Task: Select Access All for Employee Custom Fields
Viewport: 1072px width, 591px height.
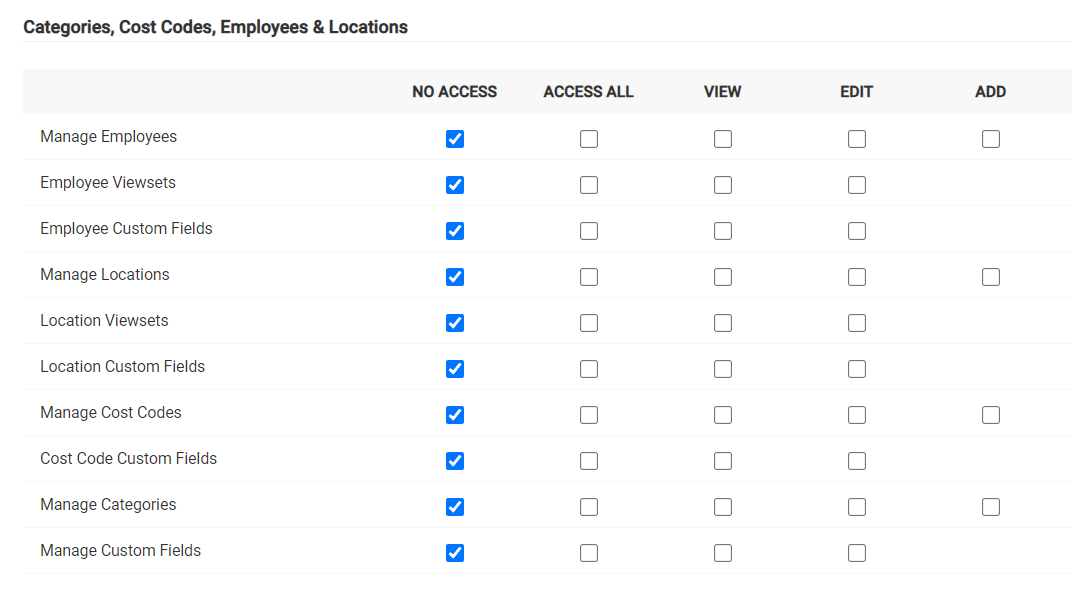Action: tap(589, 231)
